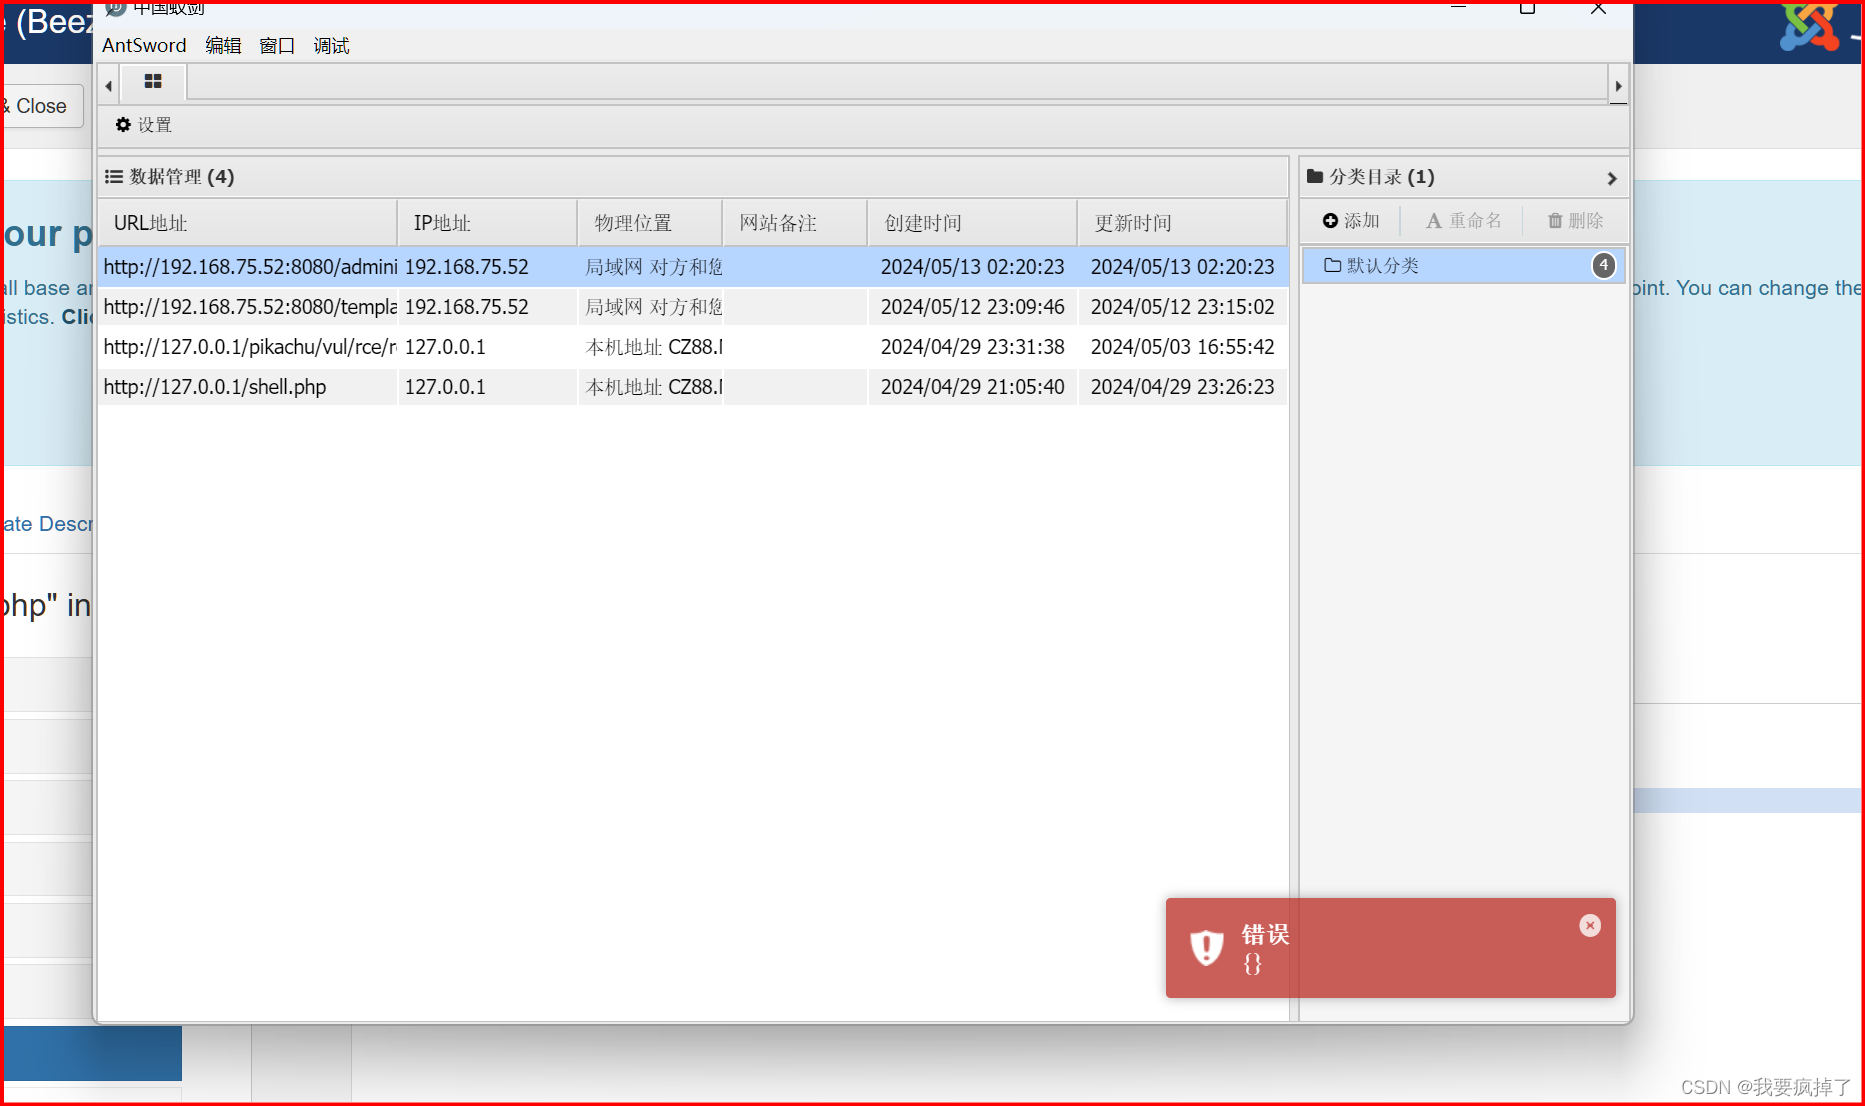Click the 重命名 rename button
The image size is (1865, 1106).
tap(1463, 221)
